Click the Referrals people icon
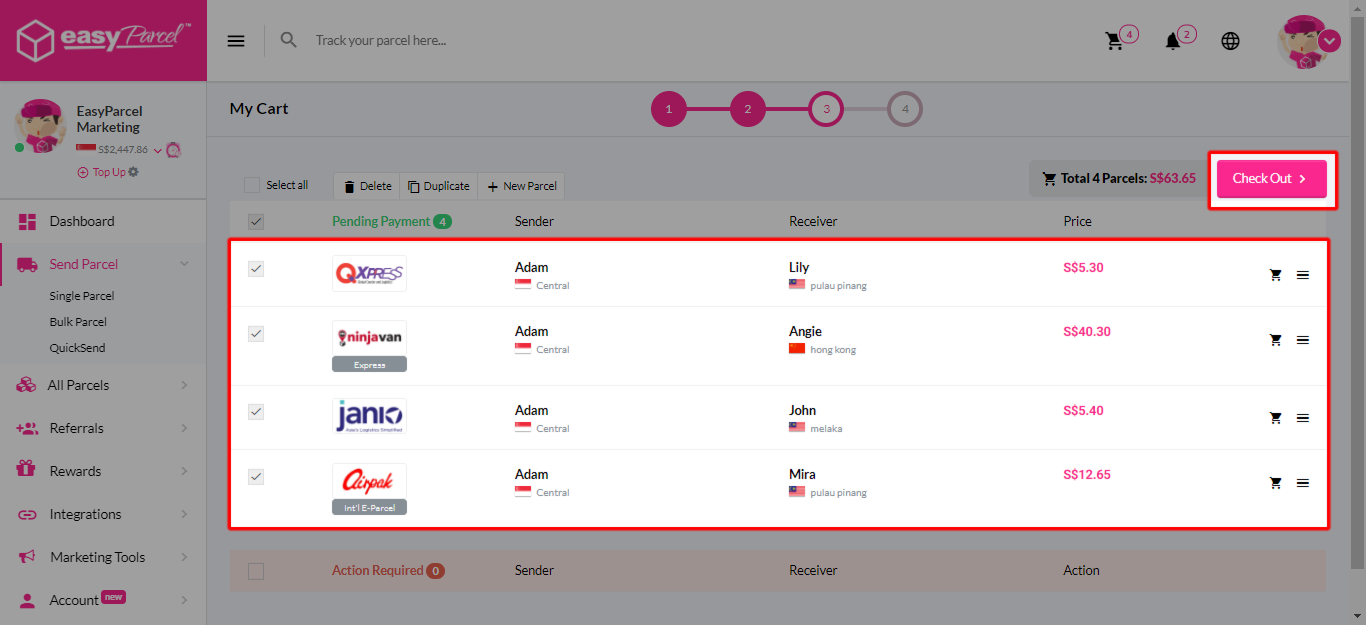Screen dimensions: 1366x625 click(27, 428)
